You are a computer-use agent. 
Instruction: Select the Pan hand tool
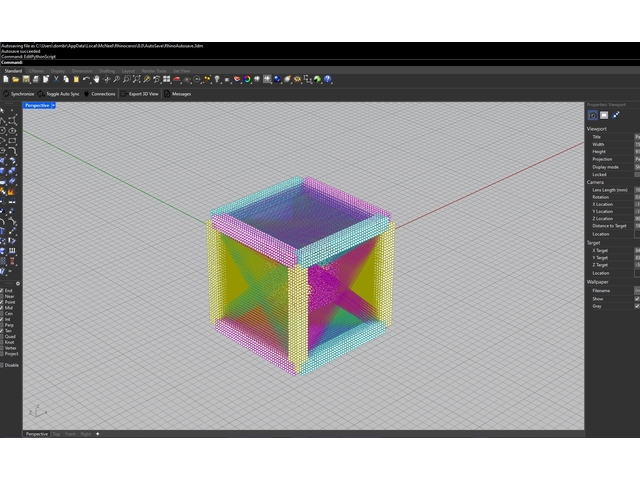pos(96,79)
